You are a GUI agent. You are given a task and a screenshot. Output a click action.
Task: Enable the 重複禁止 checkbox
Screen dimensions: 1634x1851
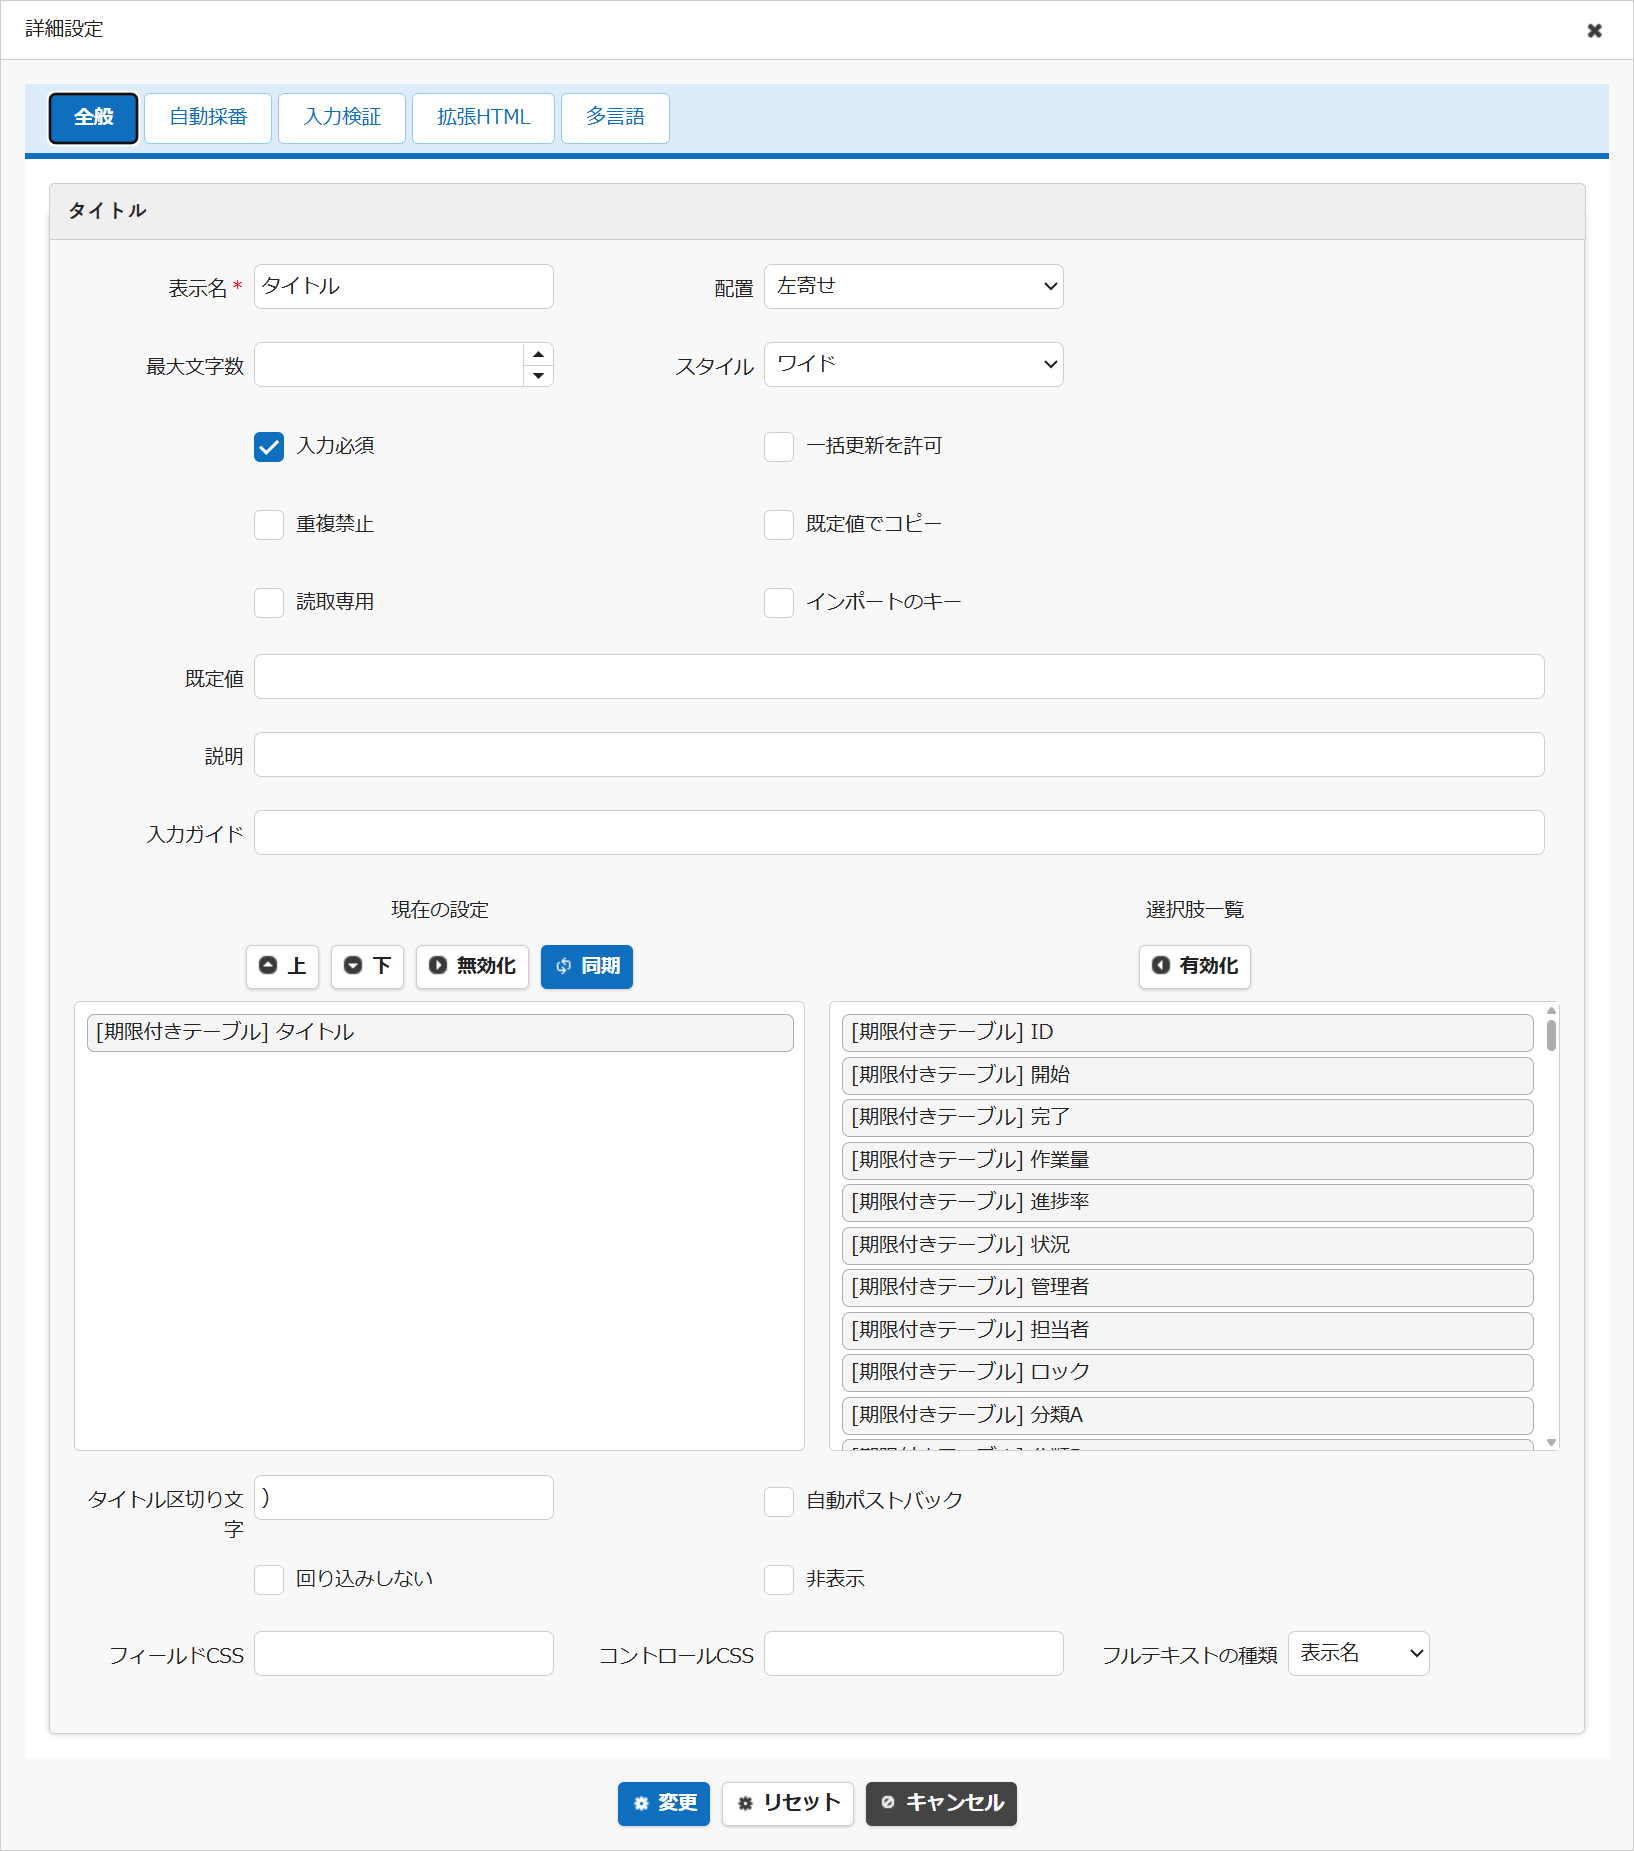(x=269, y=524)
